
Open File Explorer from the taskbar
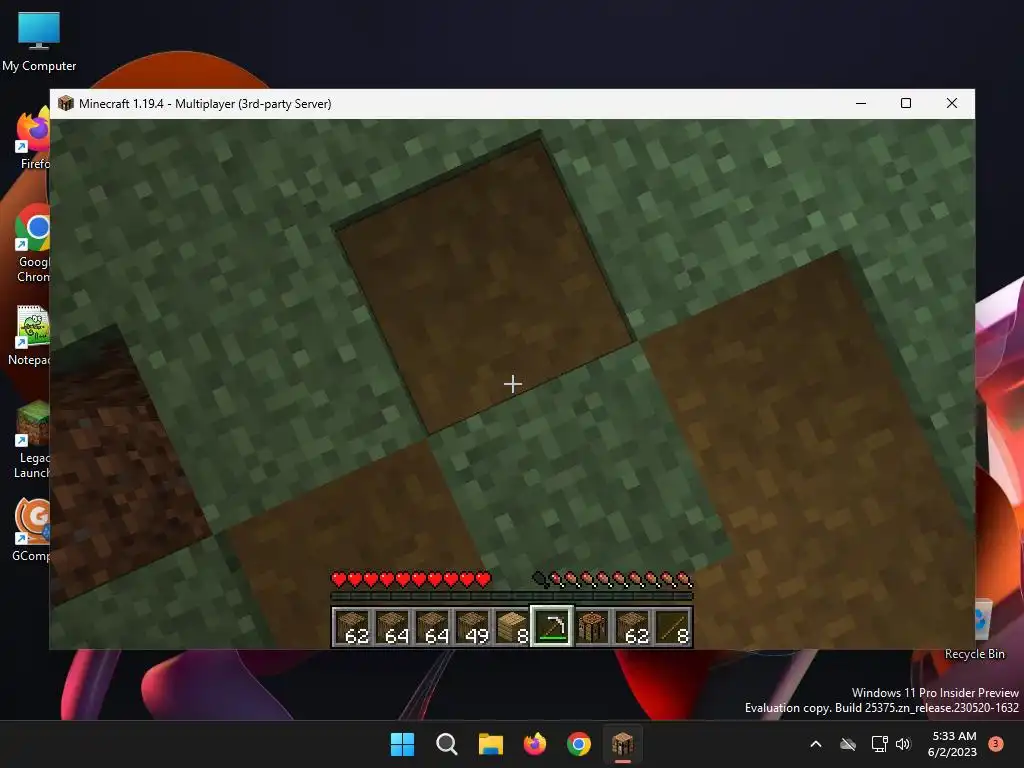coord(490,744)
